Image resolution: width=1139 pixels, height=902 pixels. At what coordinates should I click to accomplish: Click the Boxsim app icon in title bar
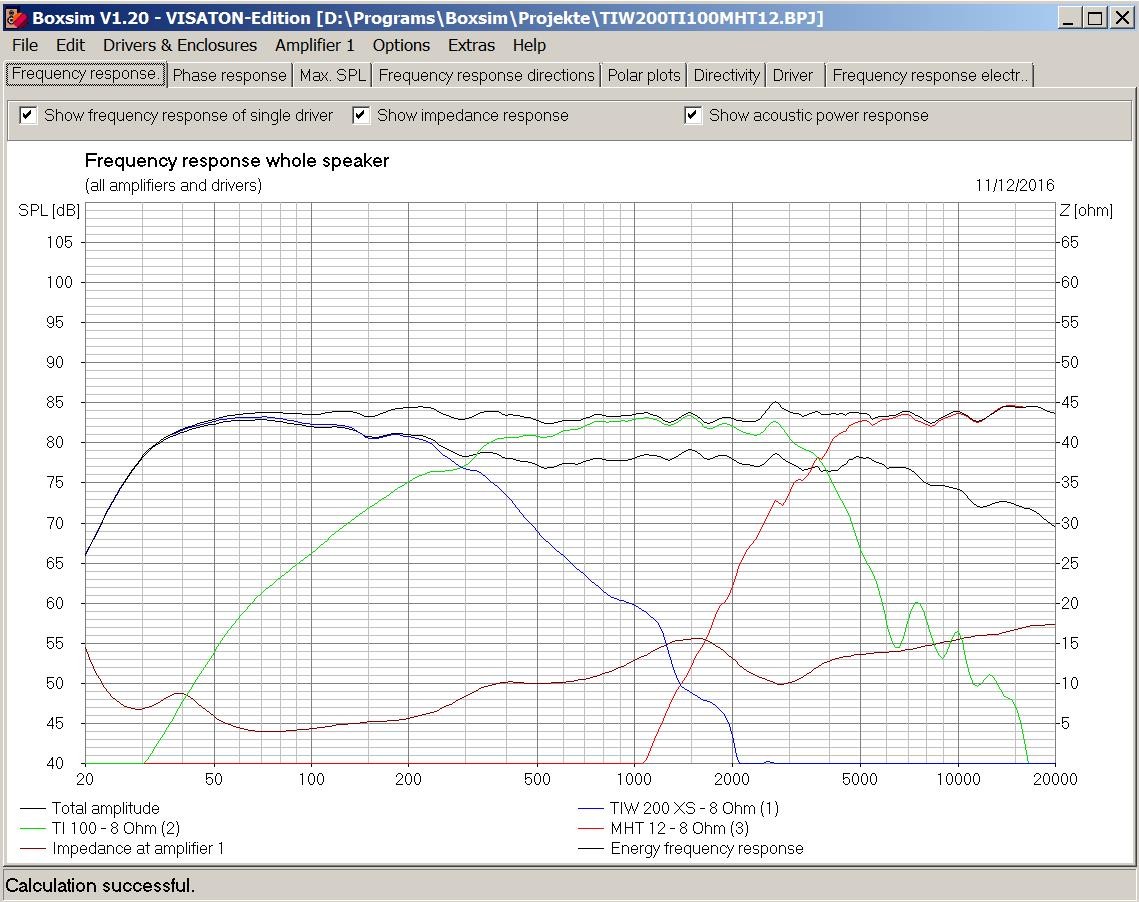point(16,17)
